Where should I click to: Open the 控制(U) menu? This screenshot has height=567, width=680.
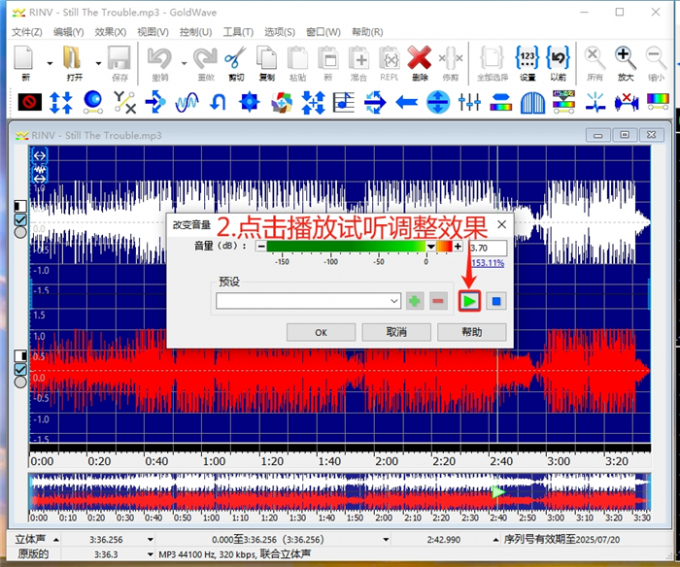(x=196, y=32)
